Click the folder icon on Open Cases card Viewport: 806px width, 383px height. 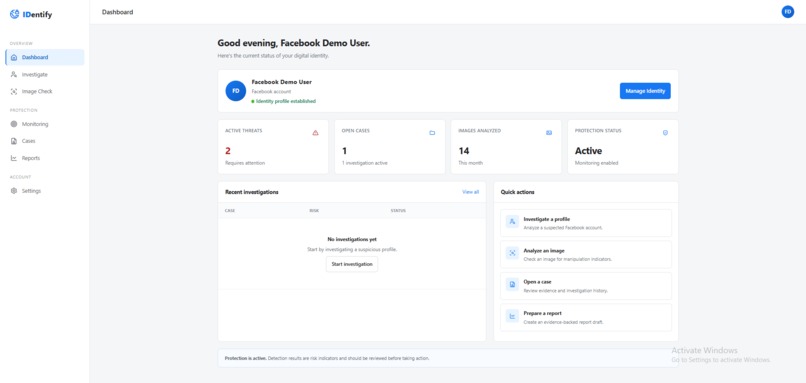click(432, 133)
